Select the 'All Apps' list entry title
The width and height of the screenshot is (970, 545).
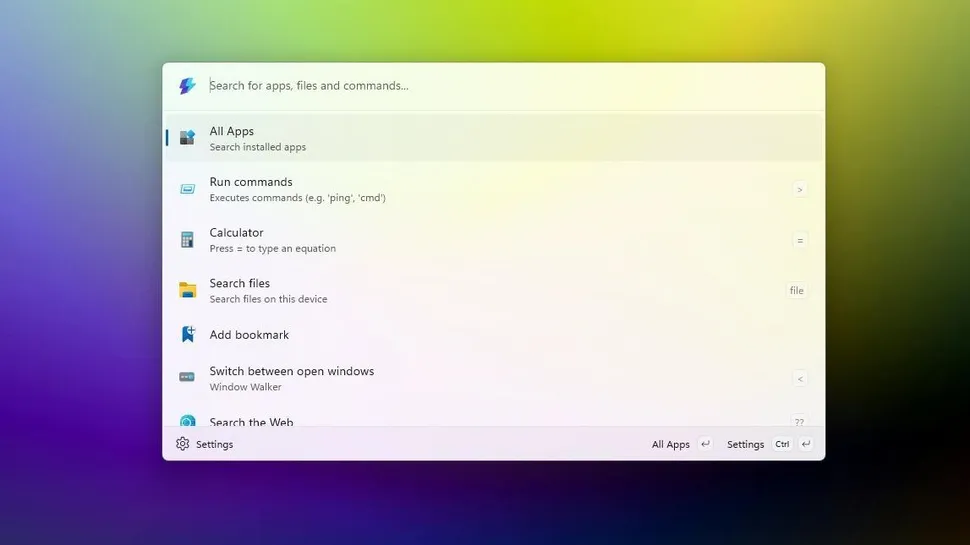pos(232,131)
